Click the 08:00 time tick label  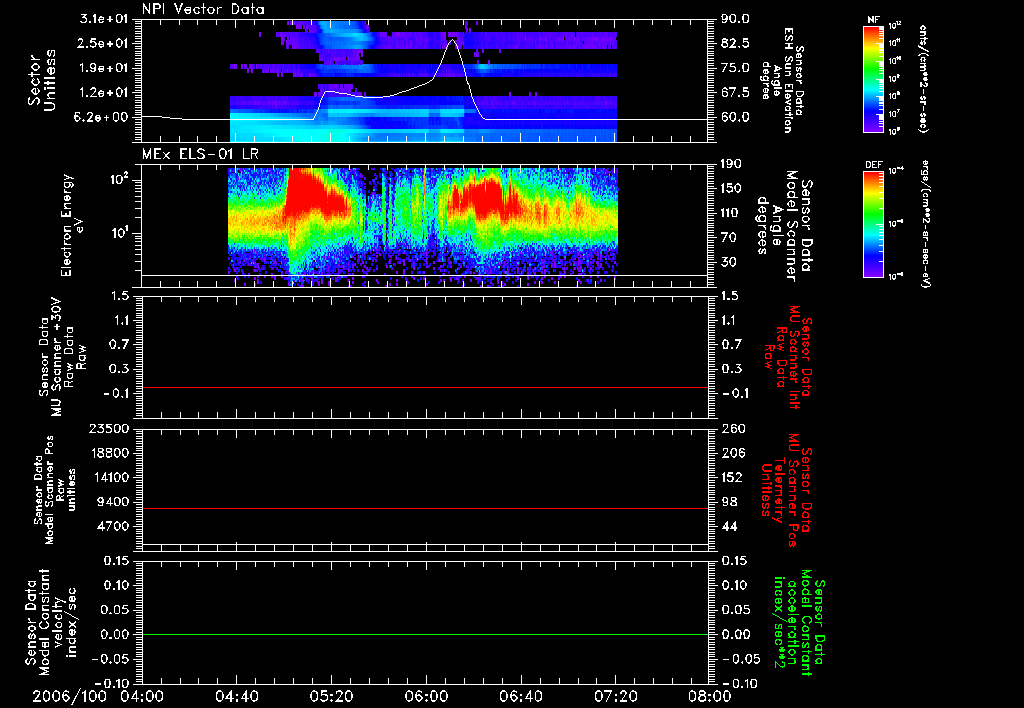click(710, 696)
